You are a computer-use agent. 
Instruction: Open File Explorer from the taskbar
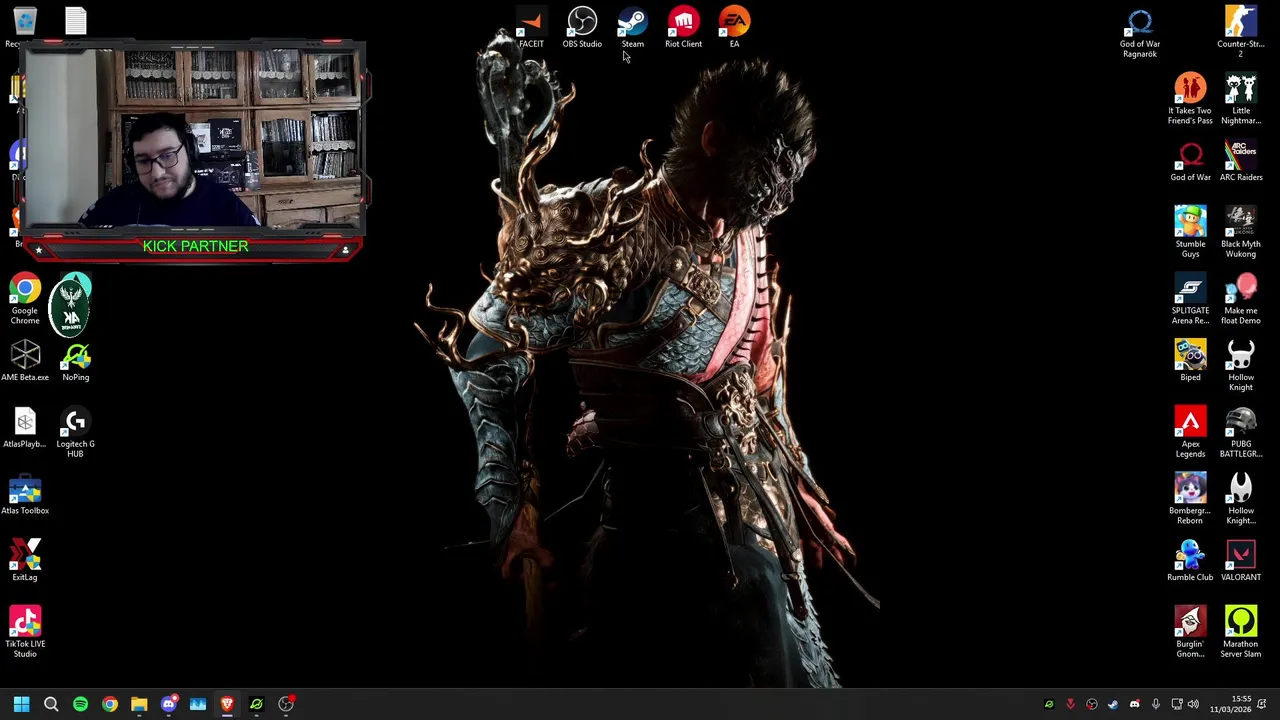tap(139, 704)
